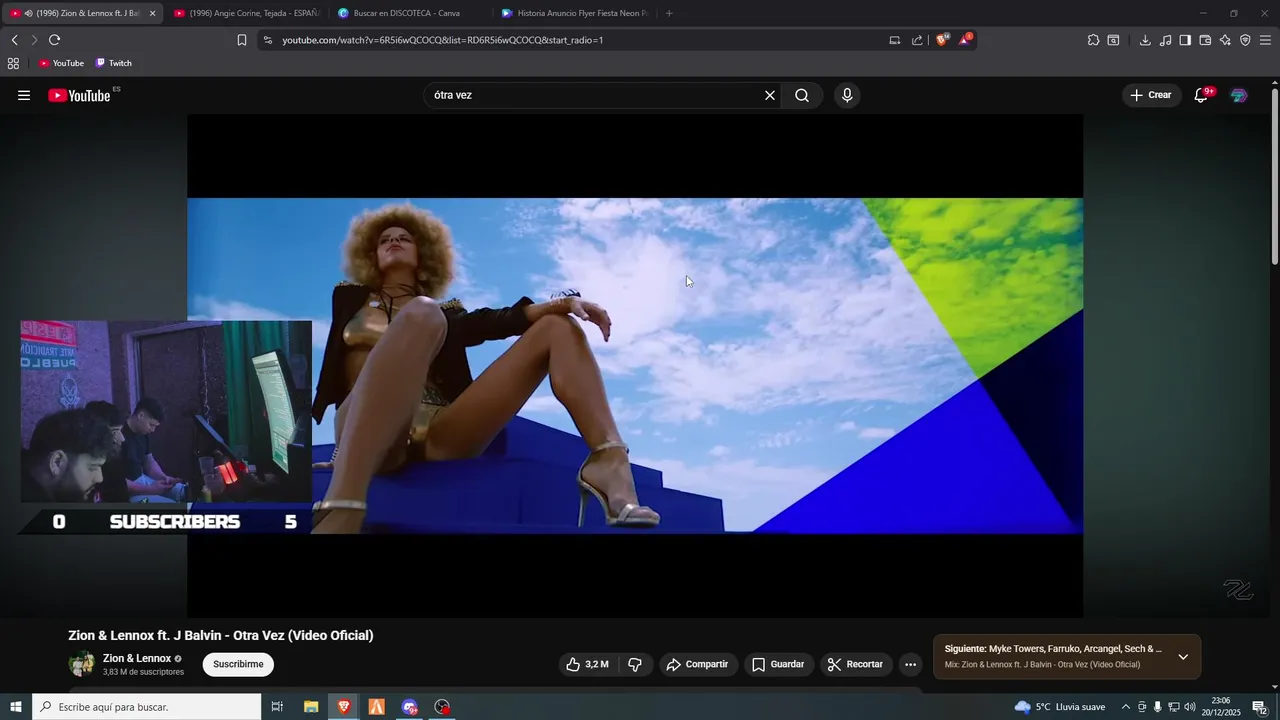Screen dimensions: 1280x720
Task: Open YouTube notifications bell
Action: (x=1202, y=95)
